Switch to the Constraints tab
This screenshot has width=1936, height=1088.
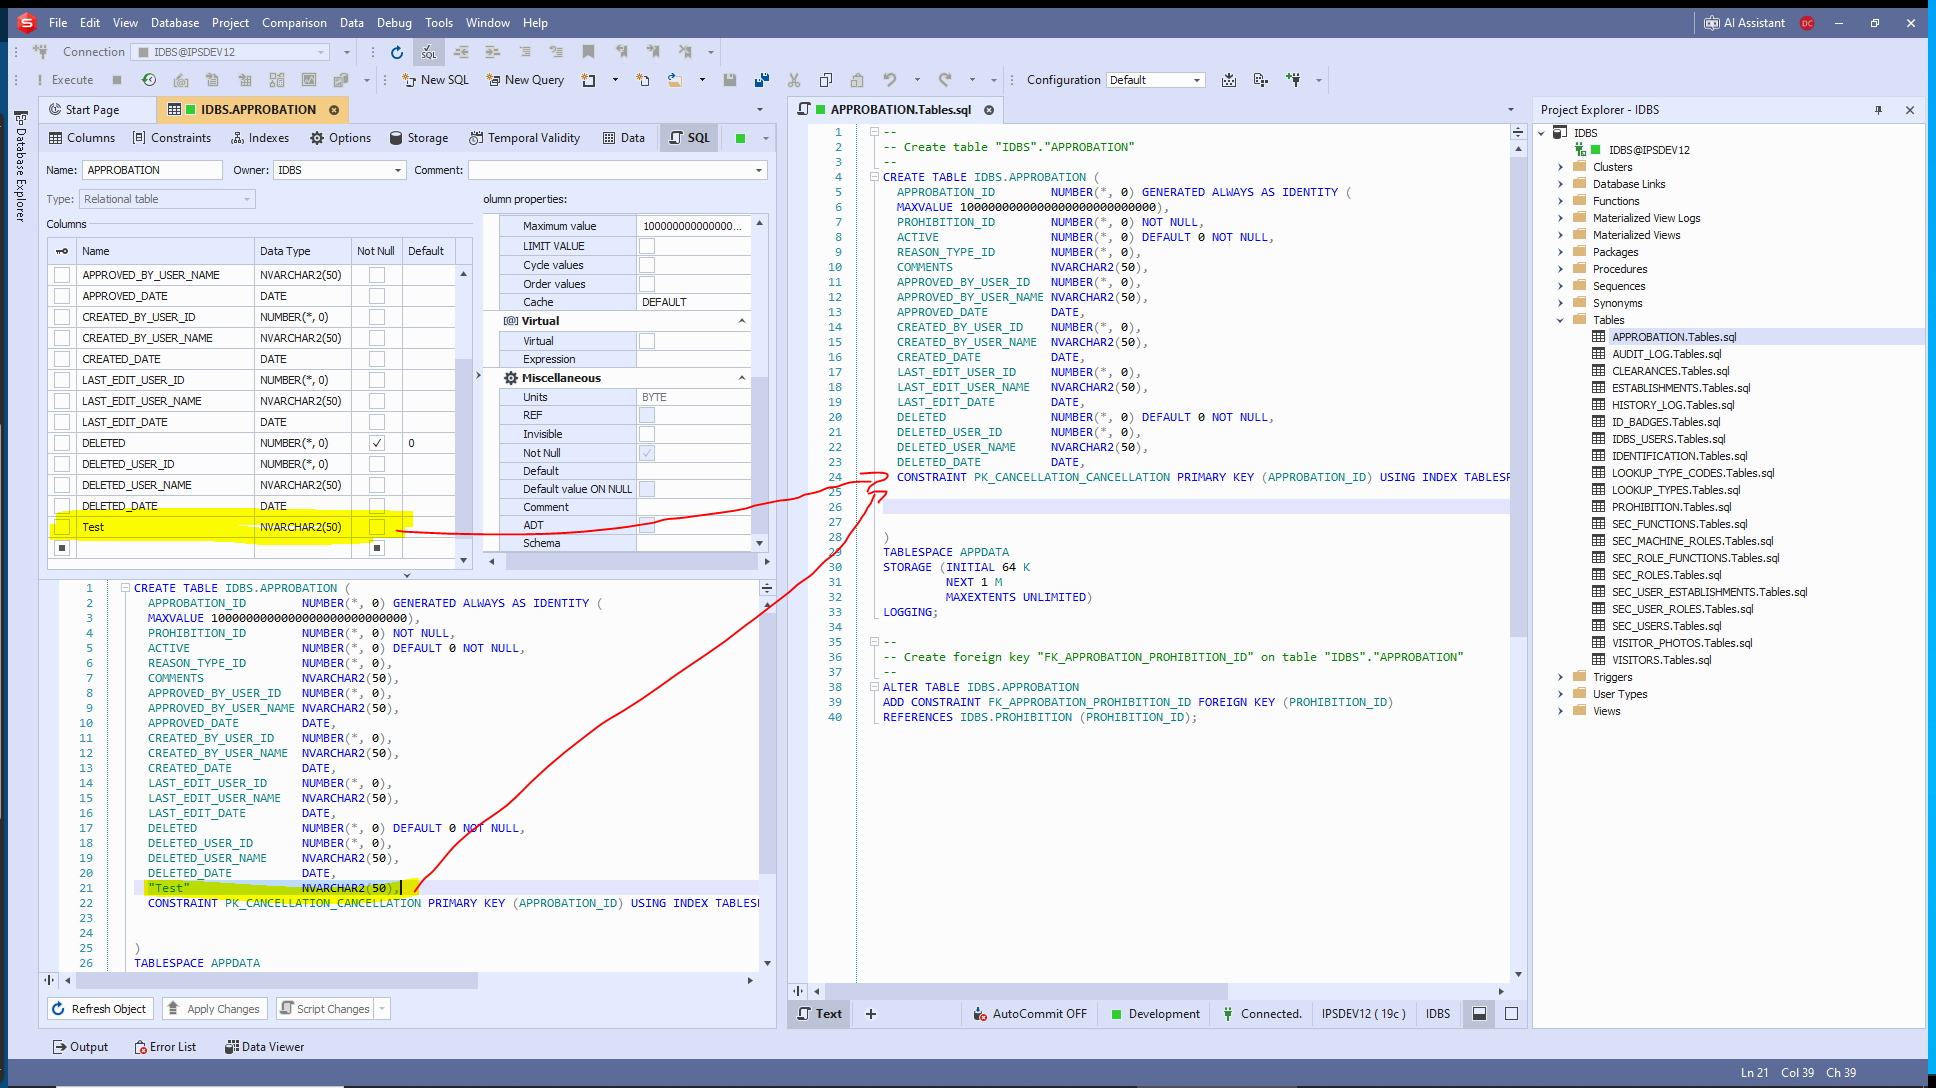tap(171, 138)
